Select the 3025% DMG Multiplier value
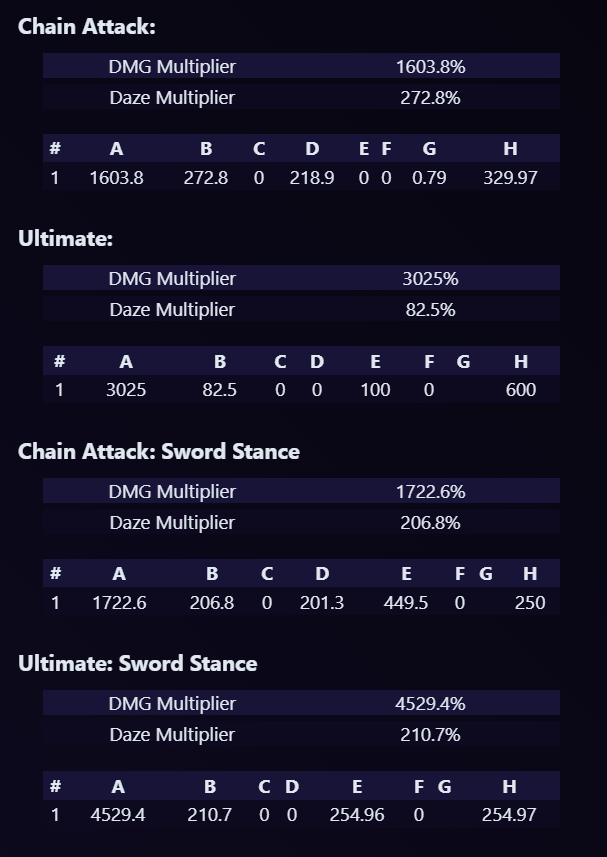 pos(430,279)
